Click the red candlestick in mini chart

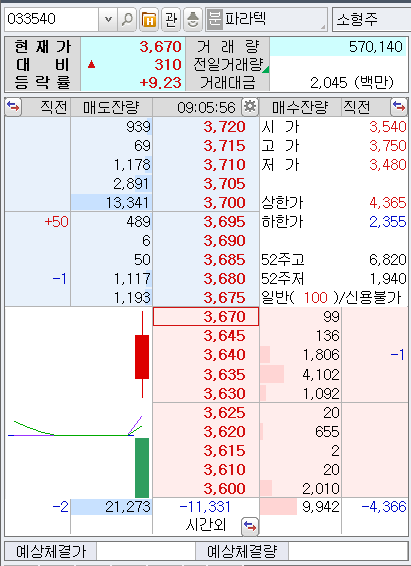(142, 356)
